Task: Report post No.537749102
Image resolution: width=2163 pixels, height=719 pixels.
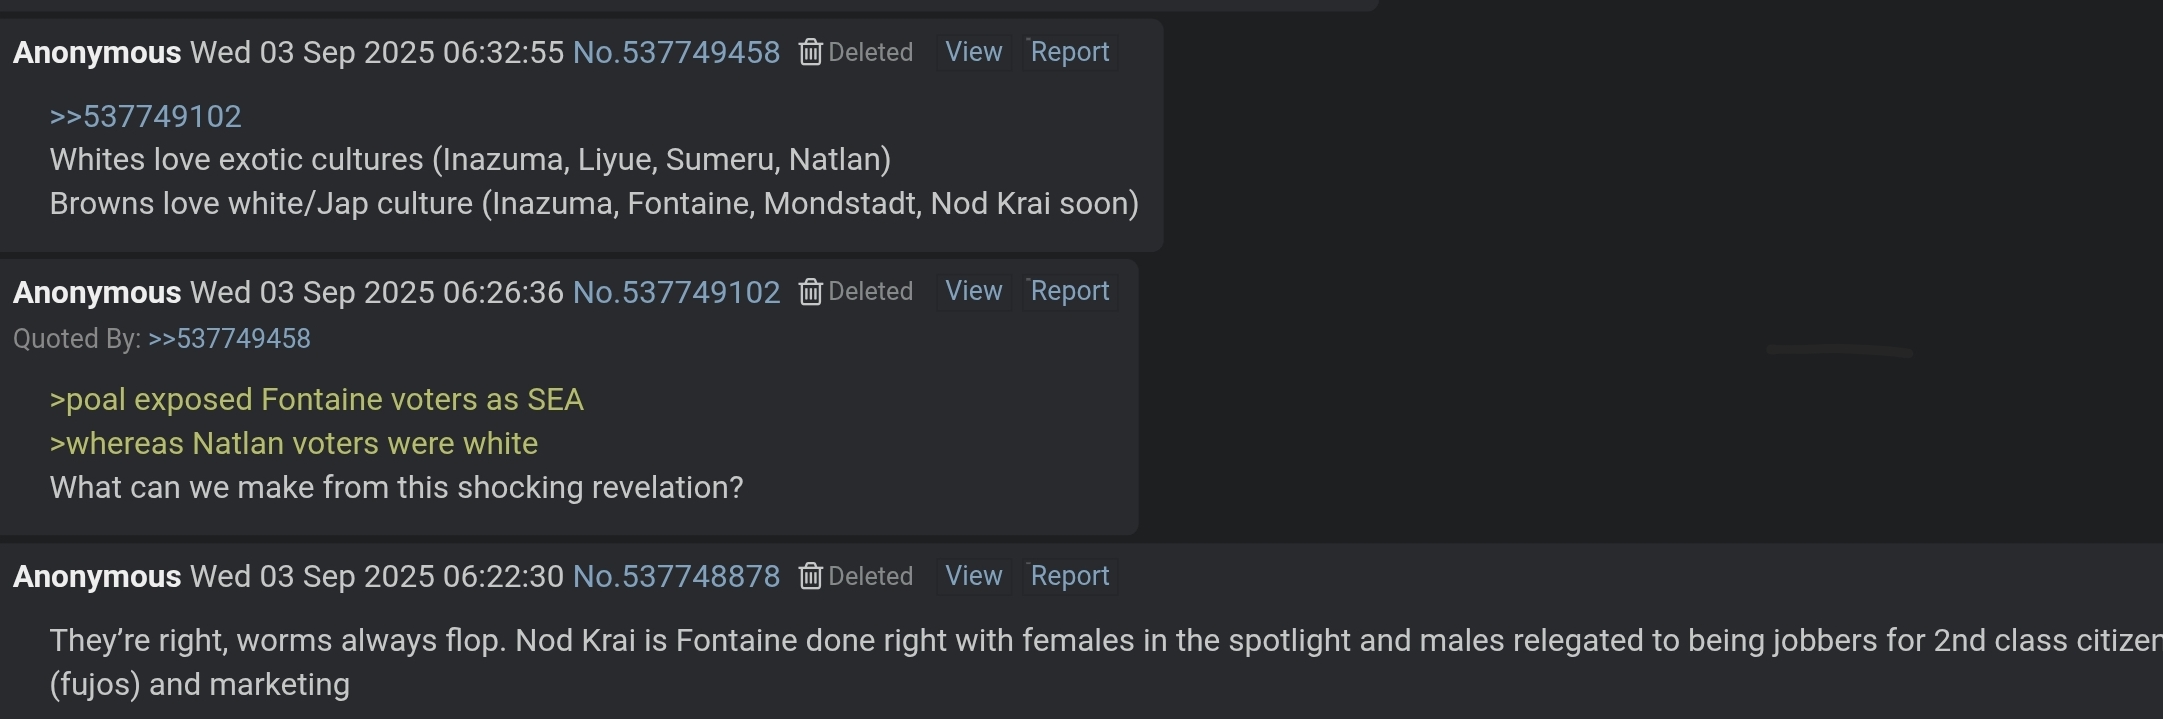Action: [x=1069, y=291]
